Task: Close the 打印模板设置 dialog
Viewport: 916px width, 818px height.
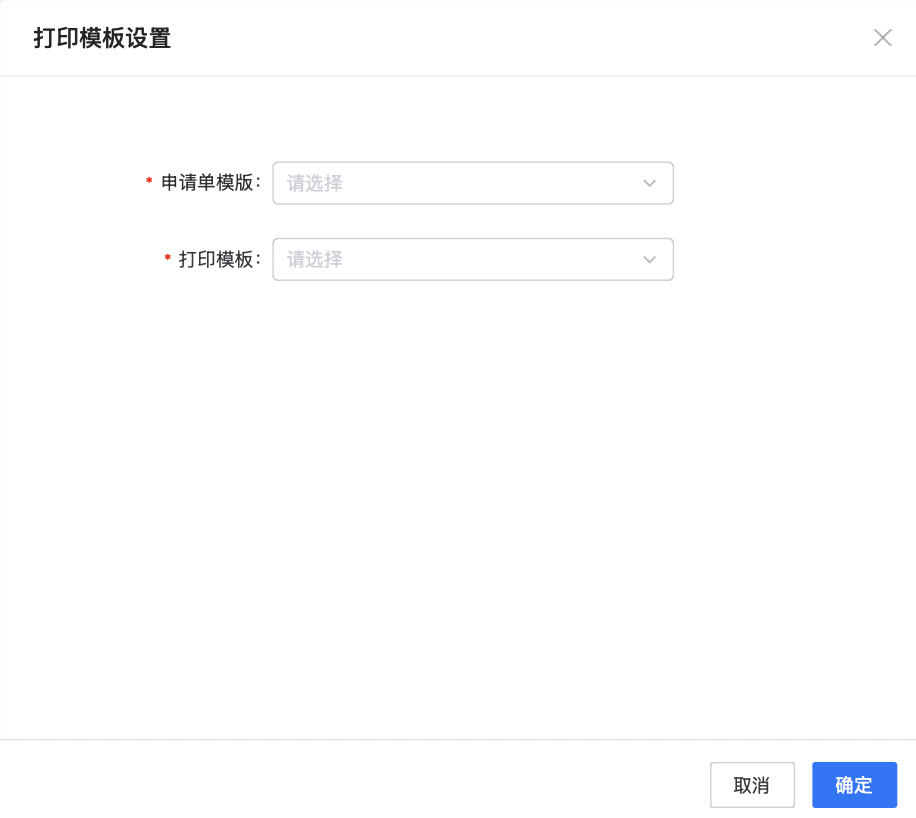Action: pos(882,38)
